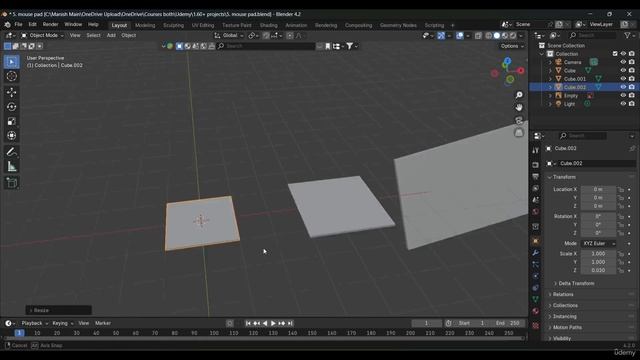The image size is (640, 360).
Task: Hide Cube.001 using its eye icon
Action: (x=623, y=79)
